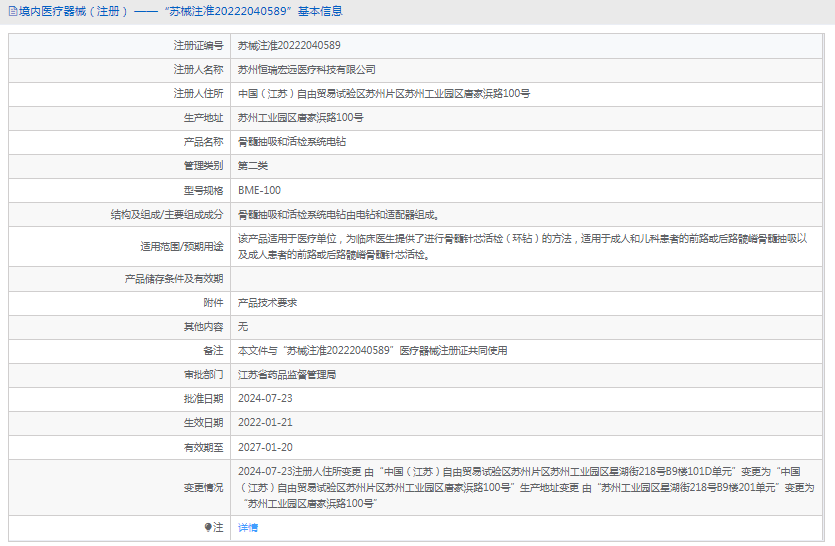
Task: Click the bulb icon beside 注 label
Action: (208, 527)
